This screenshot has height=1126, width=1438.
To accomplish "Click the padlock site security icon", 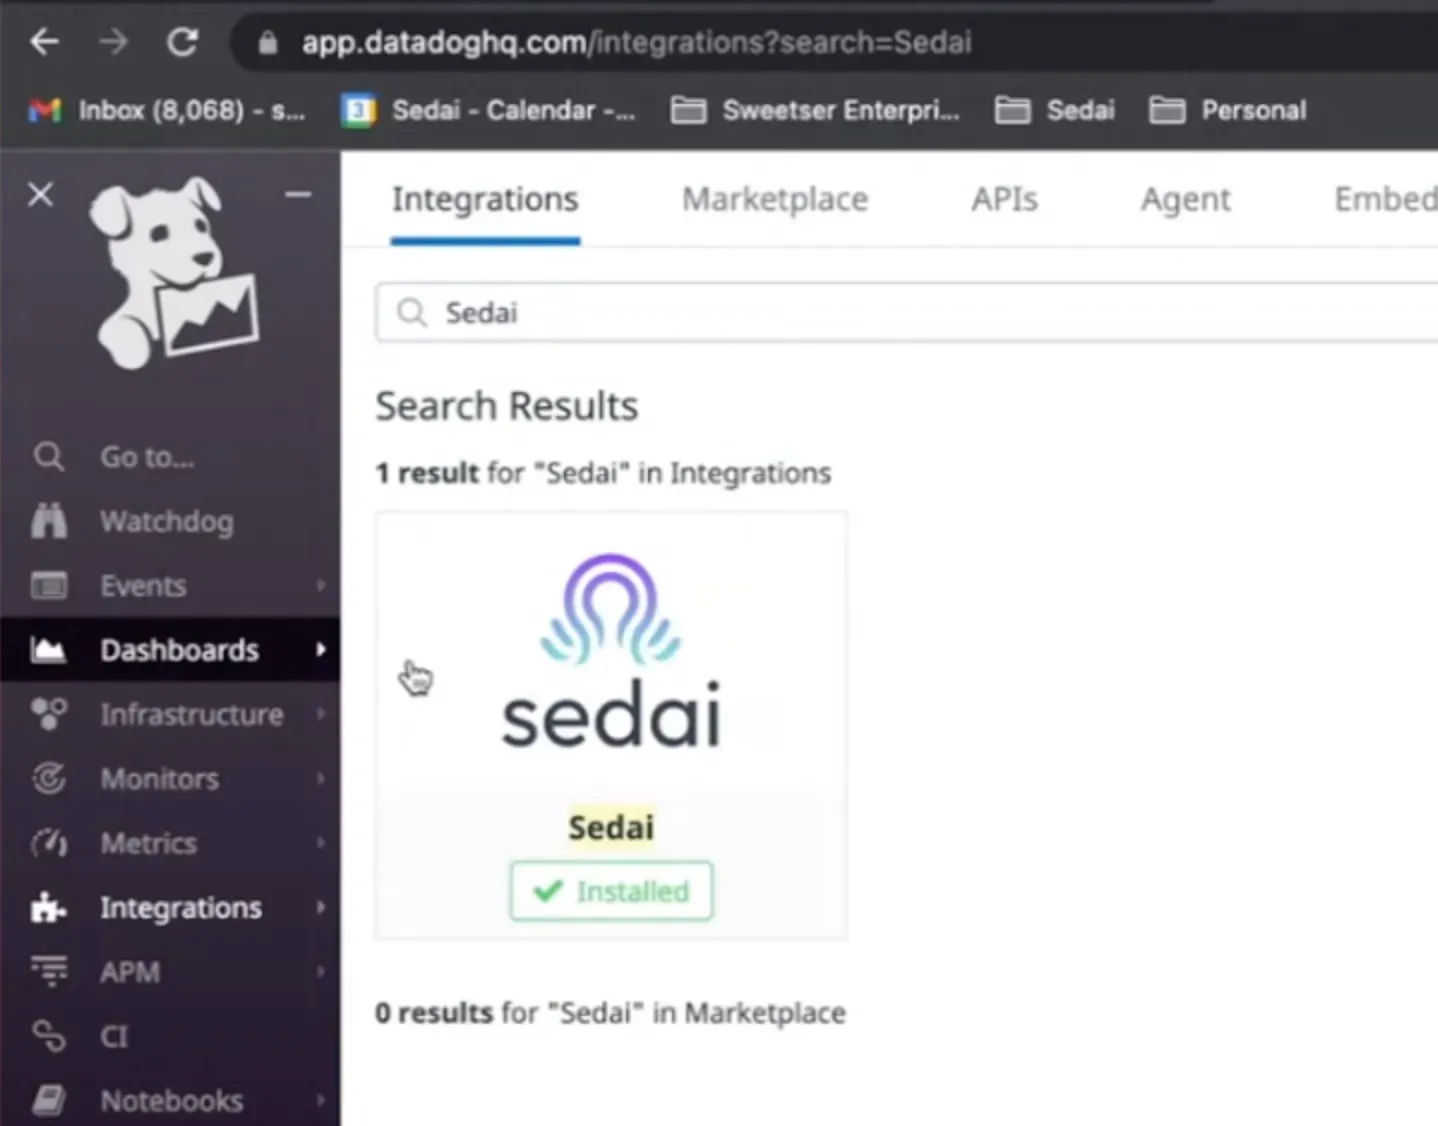I will [267, 42].
